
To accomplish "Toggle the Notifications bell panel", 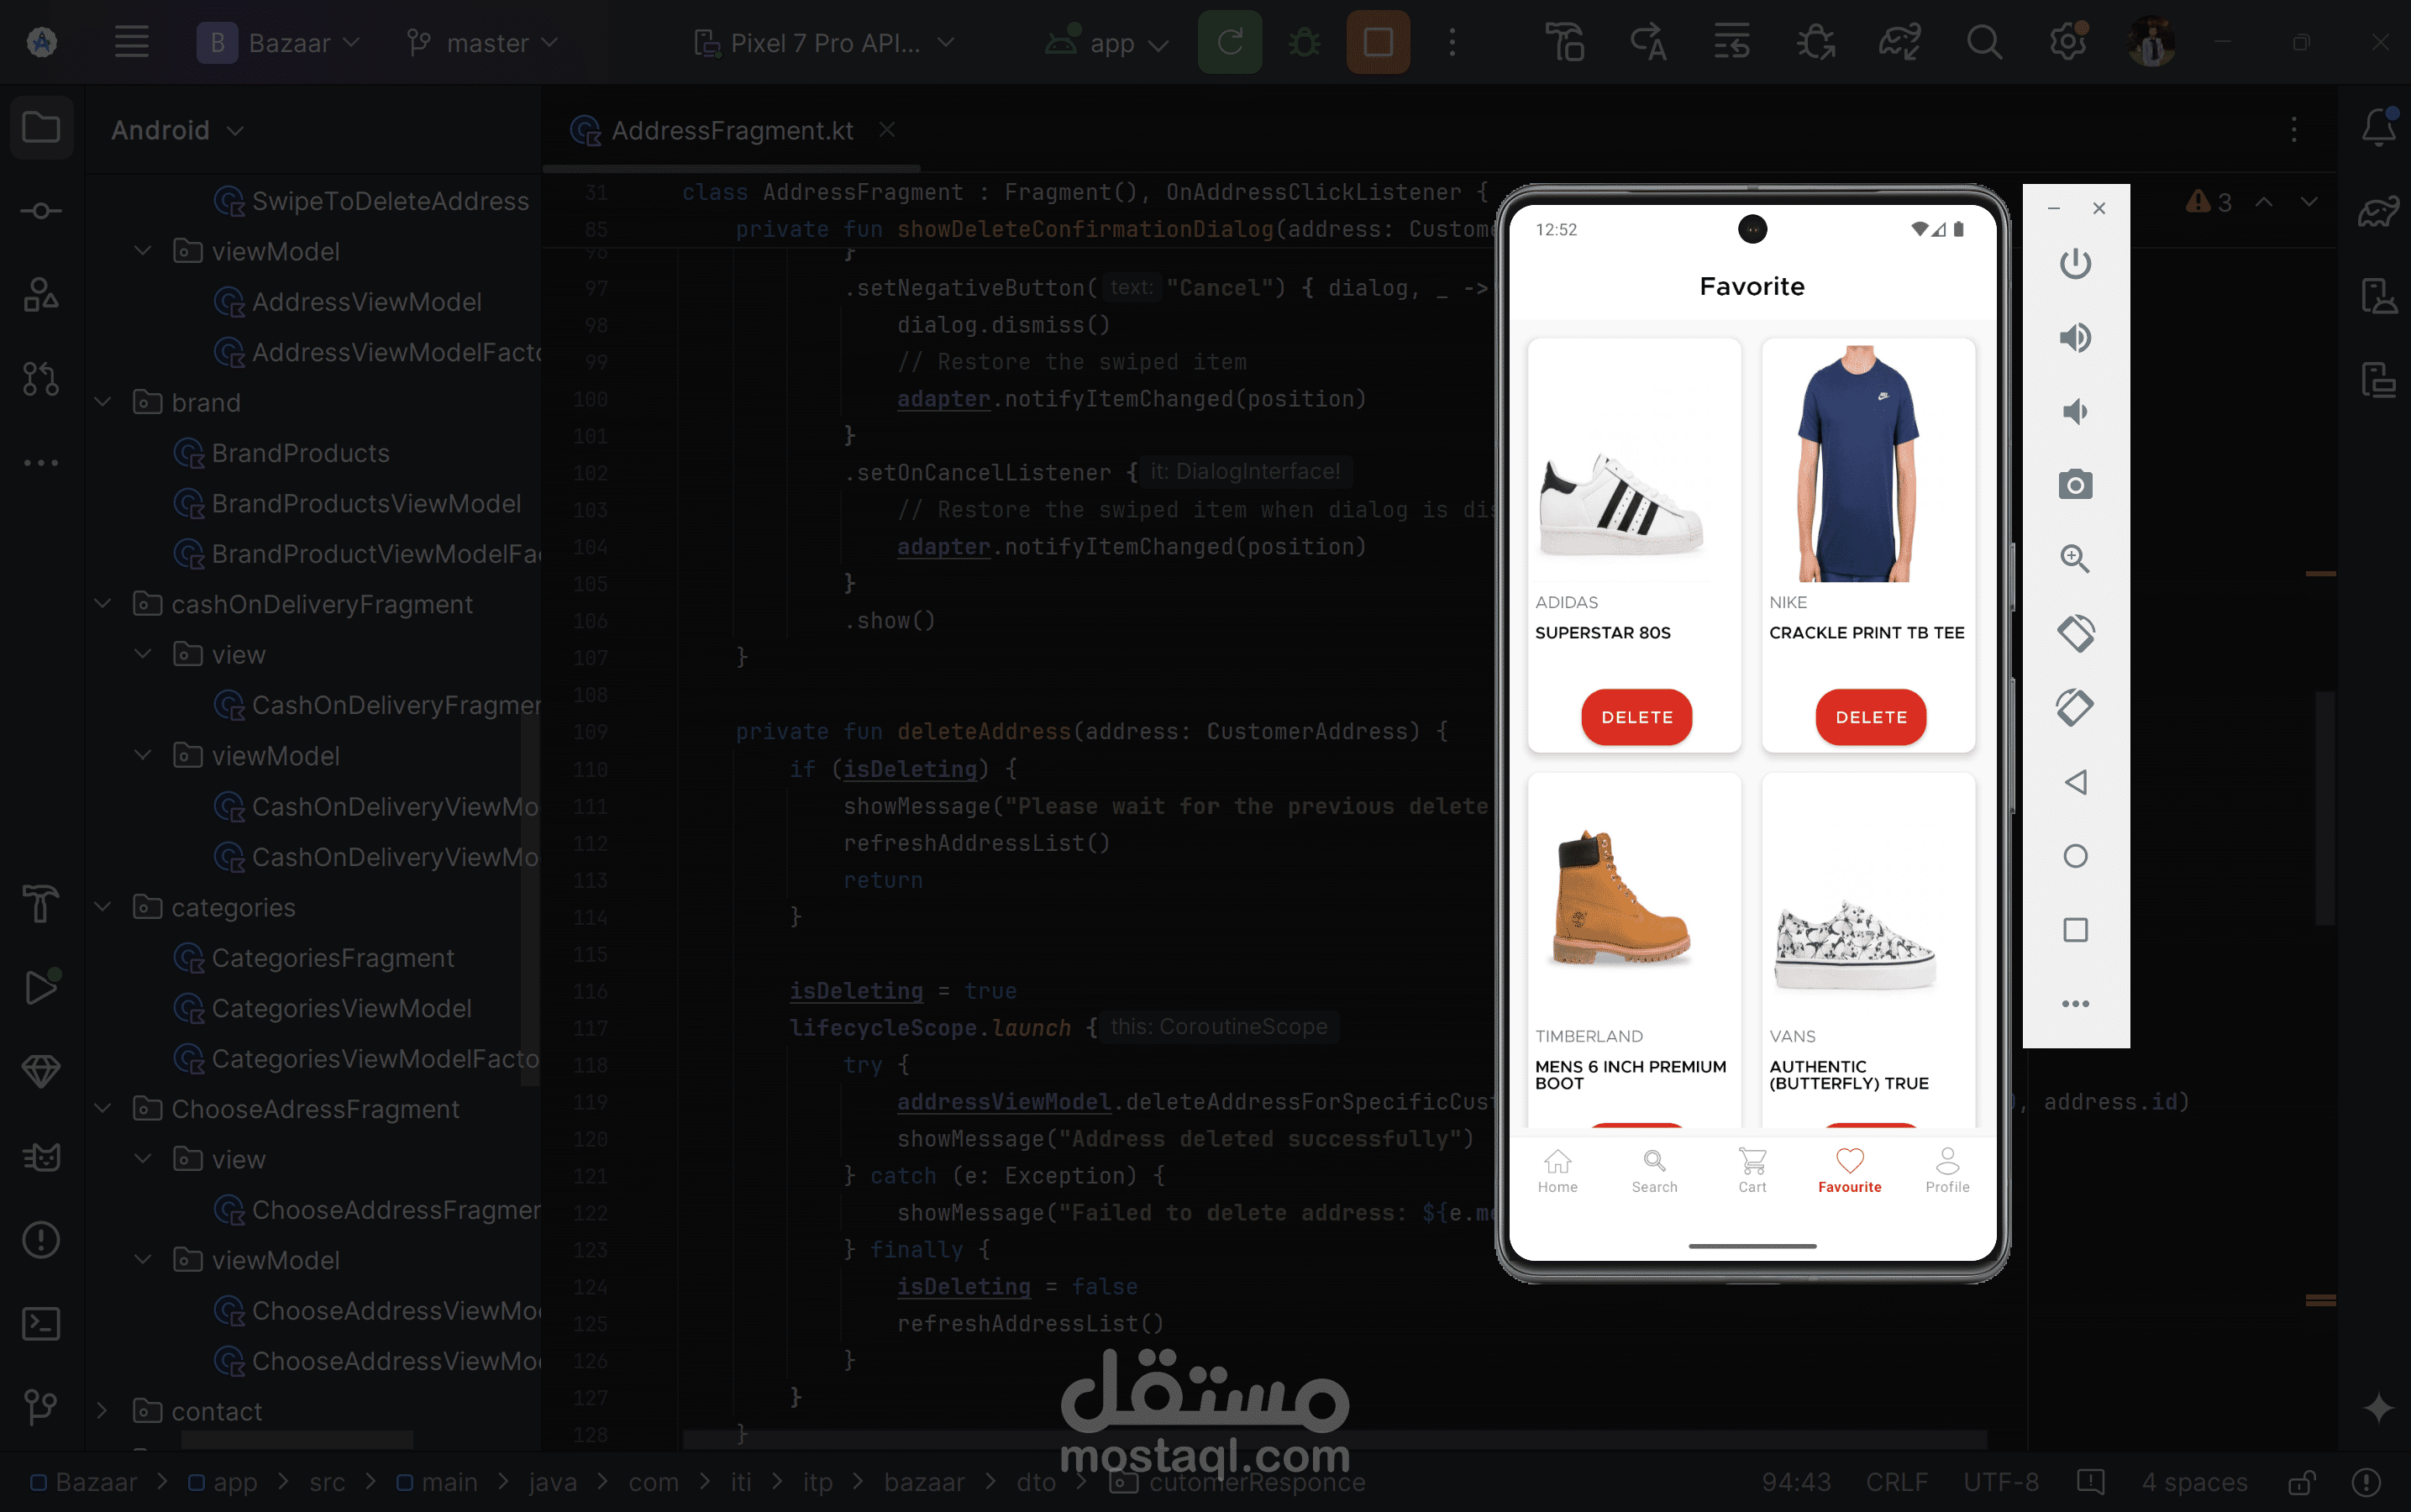I will pos(2378,128).
